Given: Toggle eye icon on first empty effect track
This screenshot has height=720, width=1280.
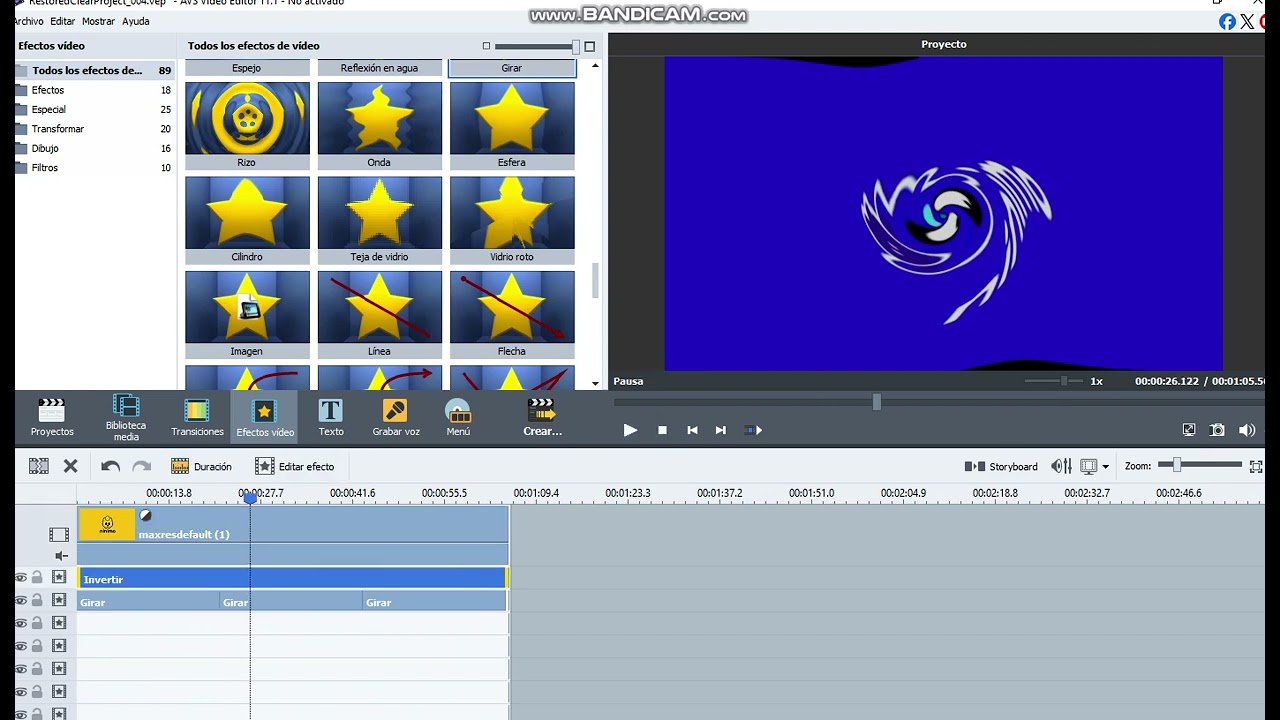Looking at the screenshot, I should 21,623.
